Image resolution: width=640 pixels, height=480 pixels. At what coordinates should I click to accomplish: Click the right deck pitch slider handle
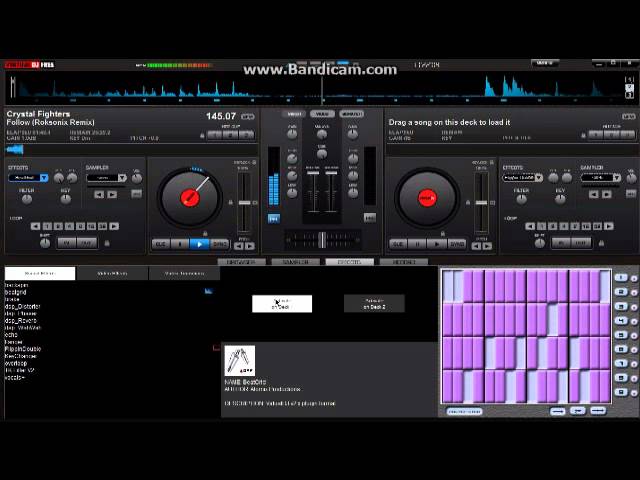(482, 203)
